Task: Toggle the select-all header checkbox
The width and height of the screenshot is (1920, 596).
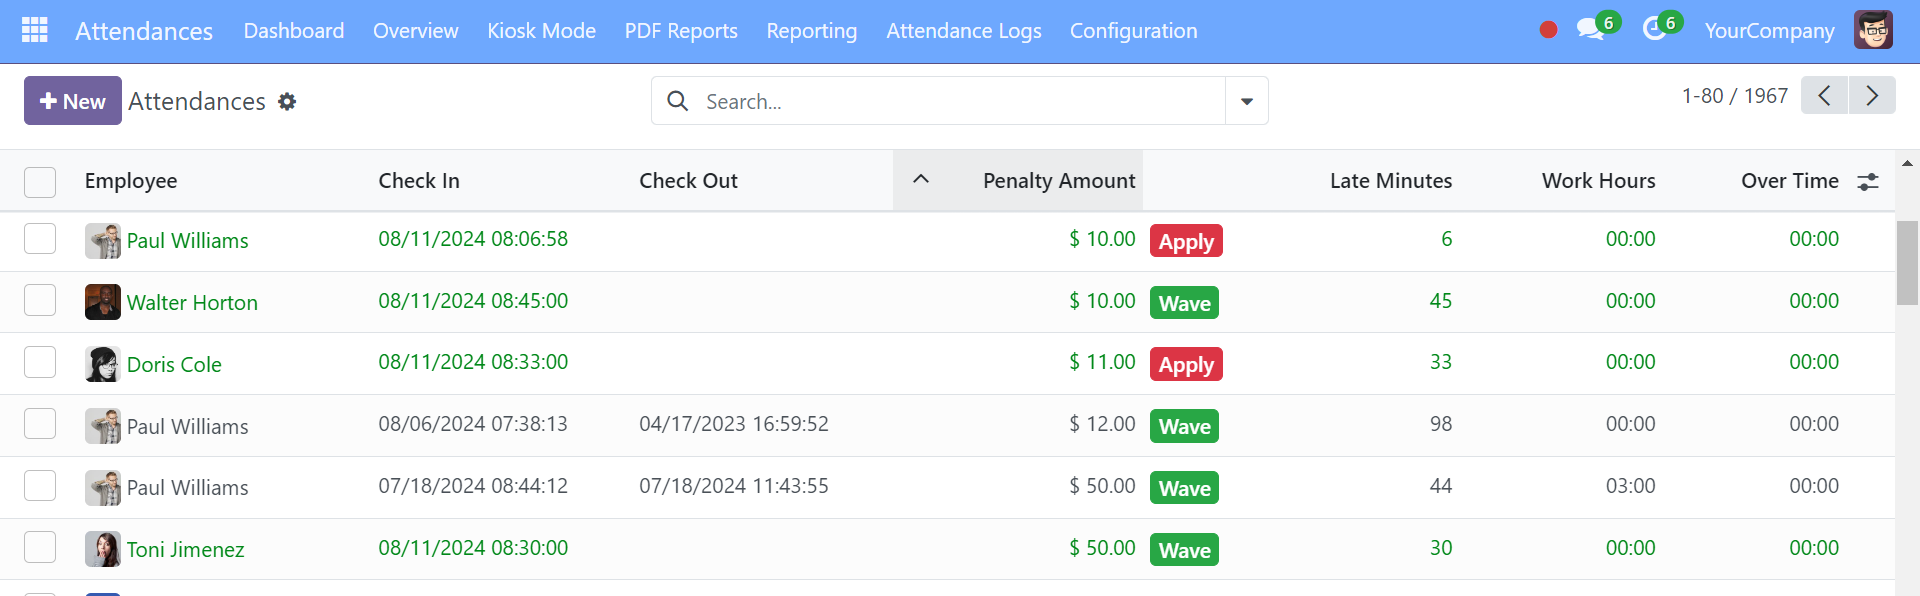Action: tap(40, 182)
